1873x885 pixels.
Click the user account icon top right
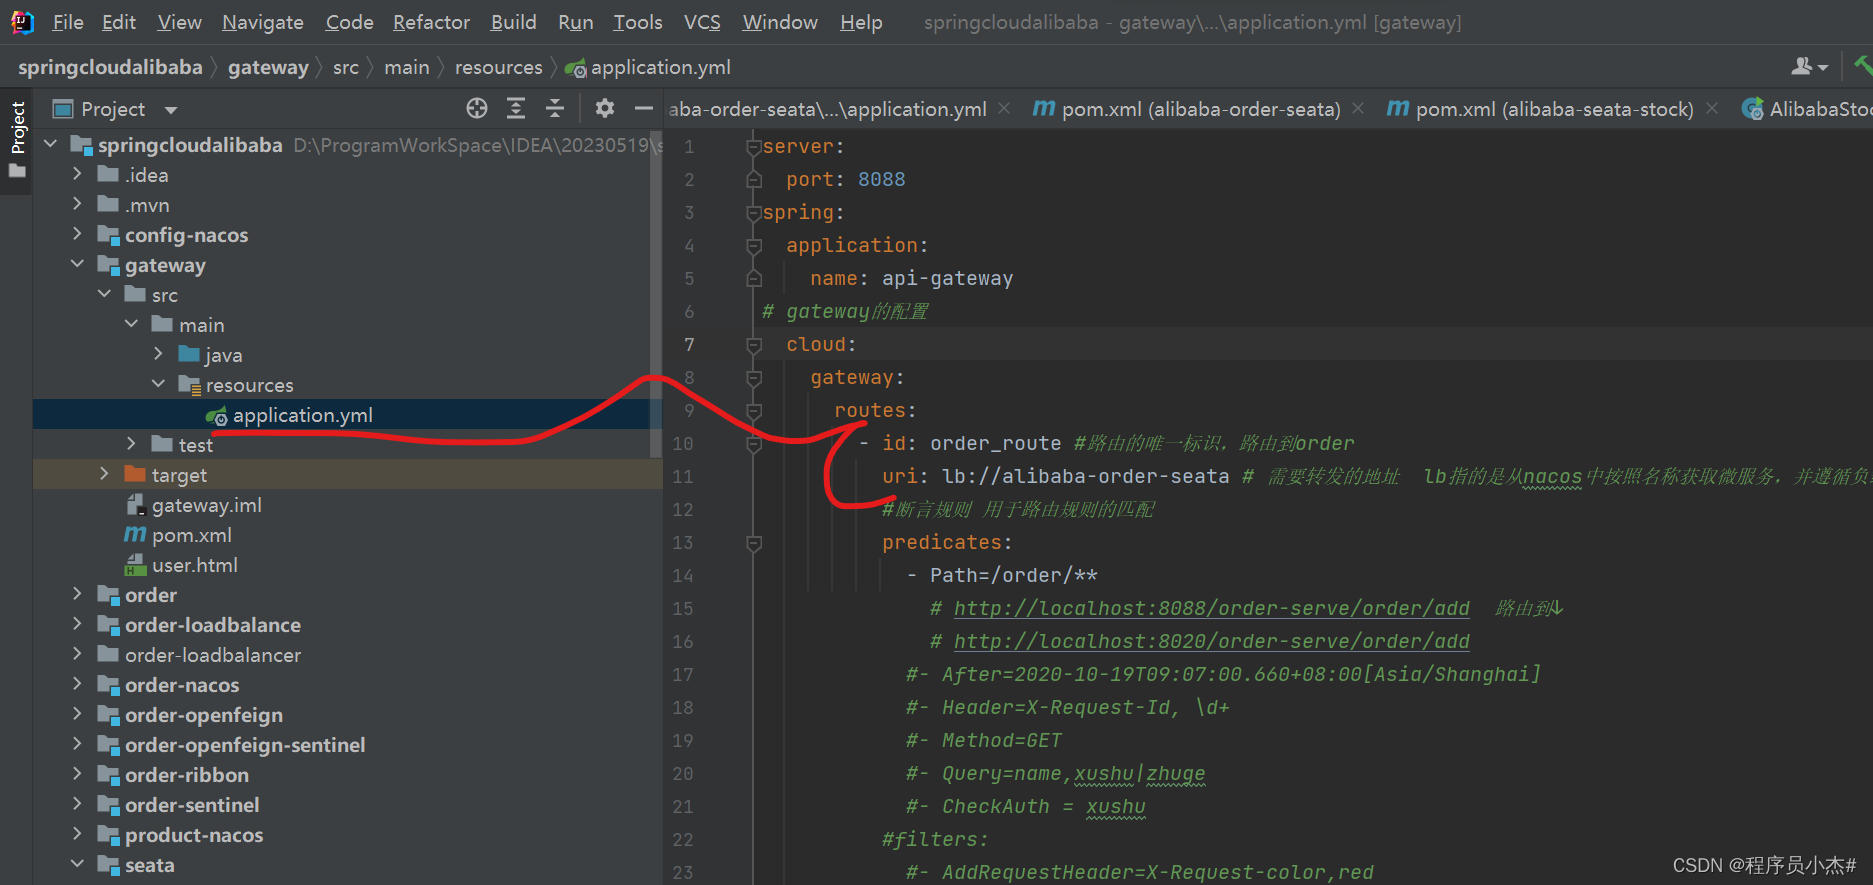(x=1809, y=67)
